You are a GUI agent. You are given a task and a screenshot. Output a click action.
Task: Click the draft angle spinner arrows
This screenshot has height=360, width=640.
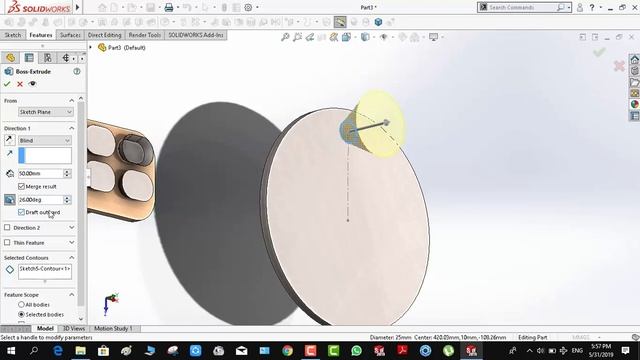(67, 200)
